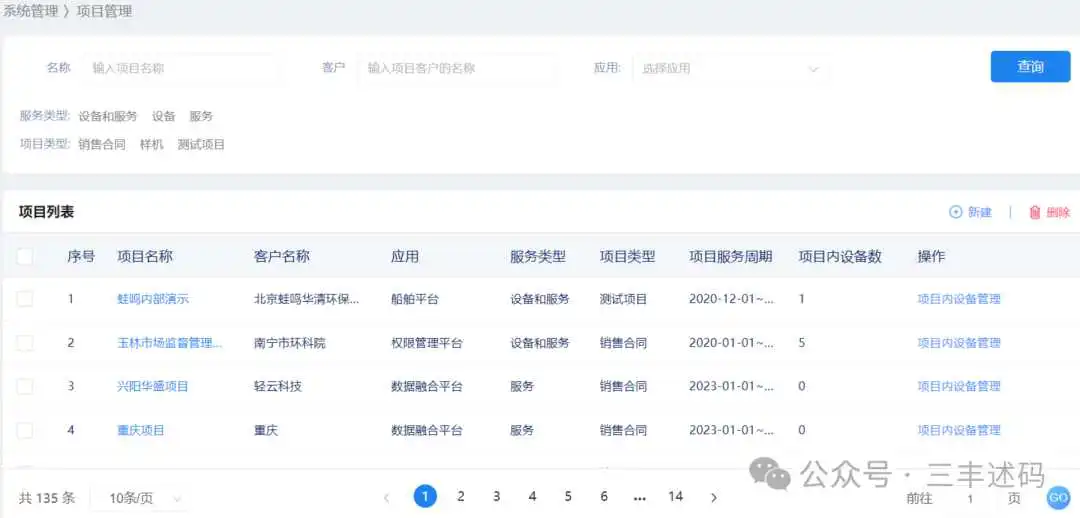Open the 10条/页 page size dropdown

[x=139, y=498]
